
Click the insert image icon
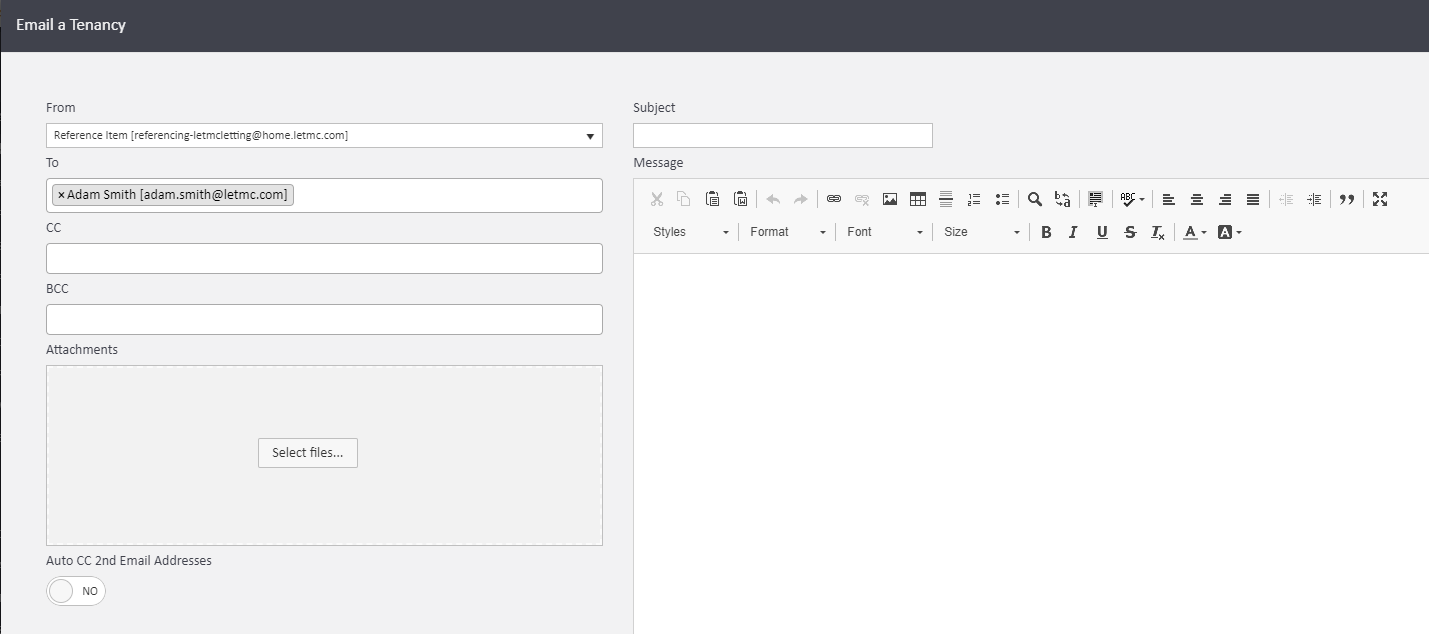pyautogui.click(x=890, y=199)
